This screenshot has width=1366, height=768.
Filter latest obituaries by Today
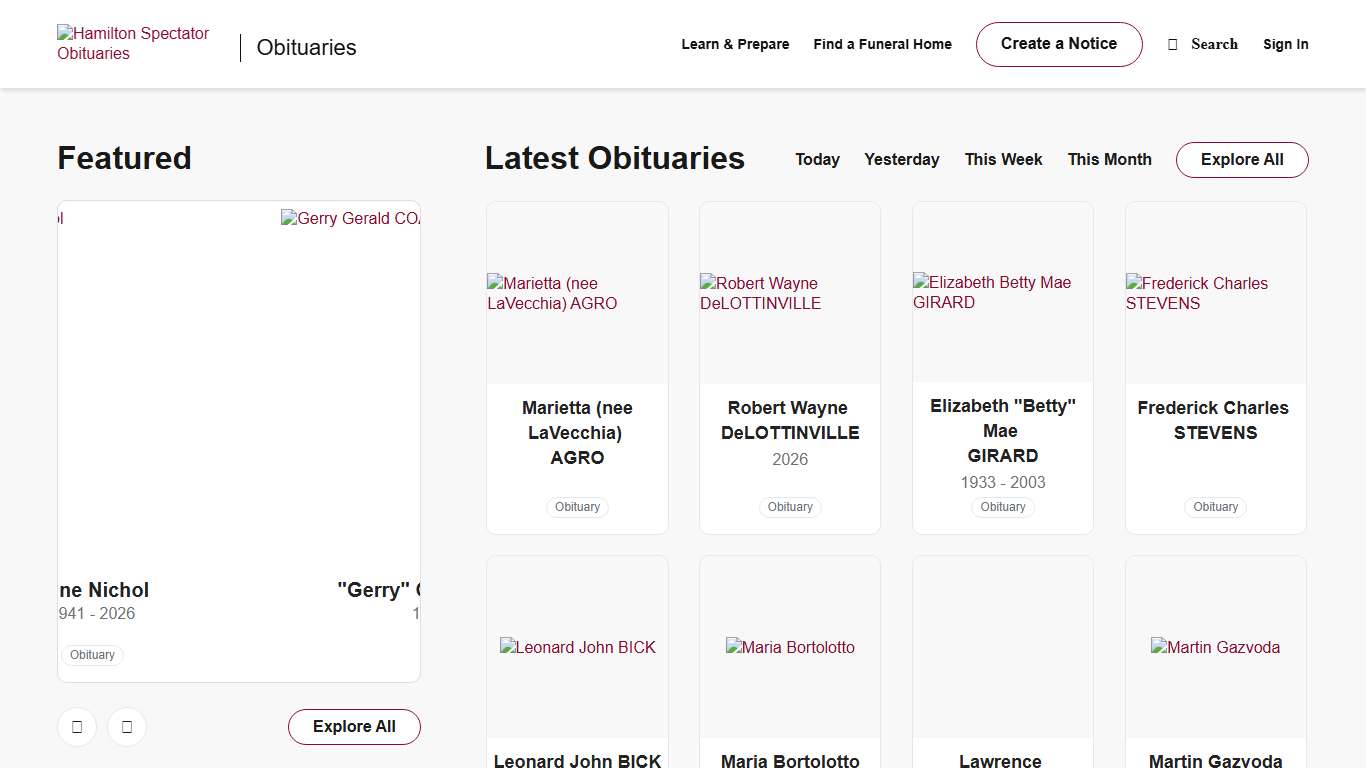(x=817, y=160)
